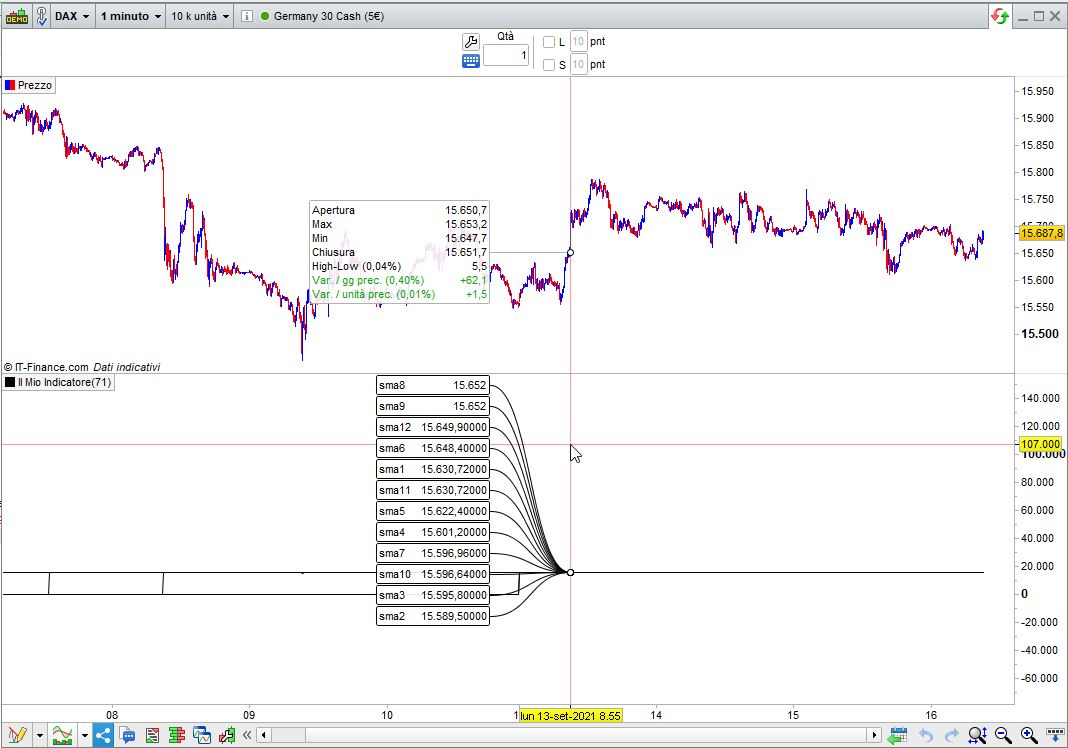This screenshot has height=748, width=1068.
Task: Enable the S order checkbox
Action: [548, 65]
